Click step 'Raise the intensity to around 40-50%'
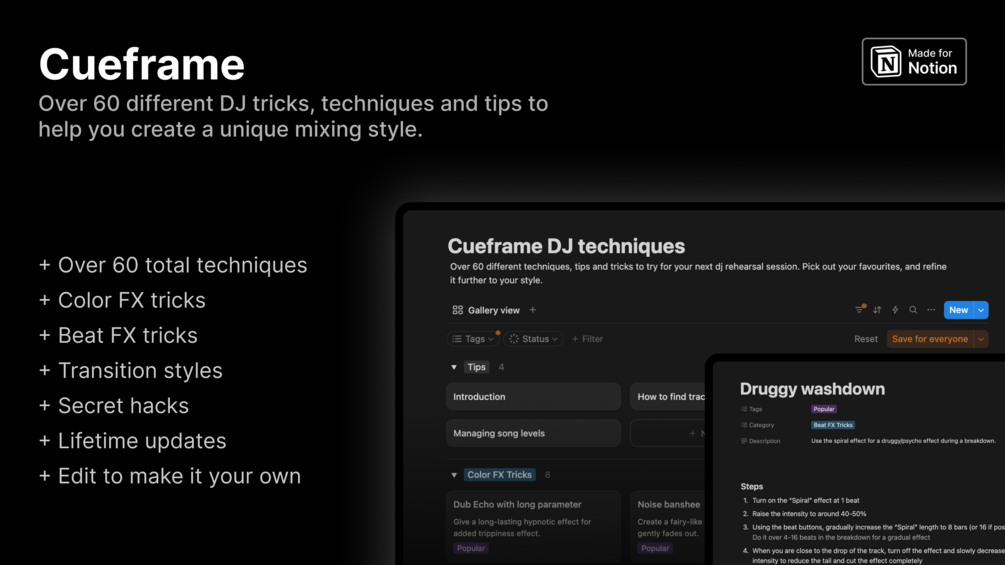Screen dimensions: 1005x565 809,514
